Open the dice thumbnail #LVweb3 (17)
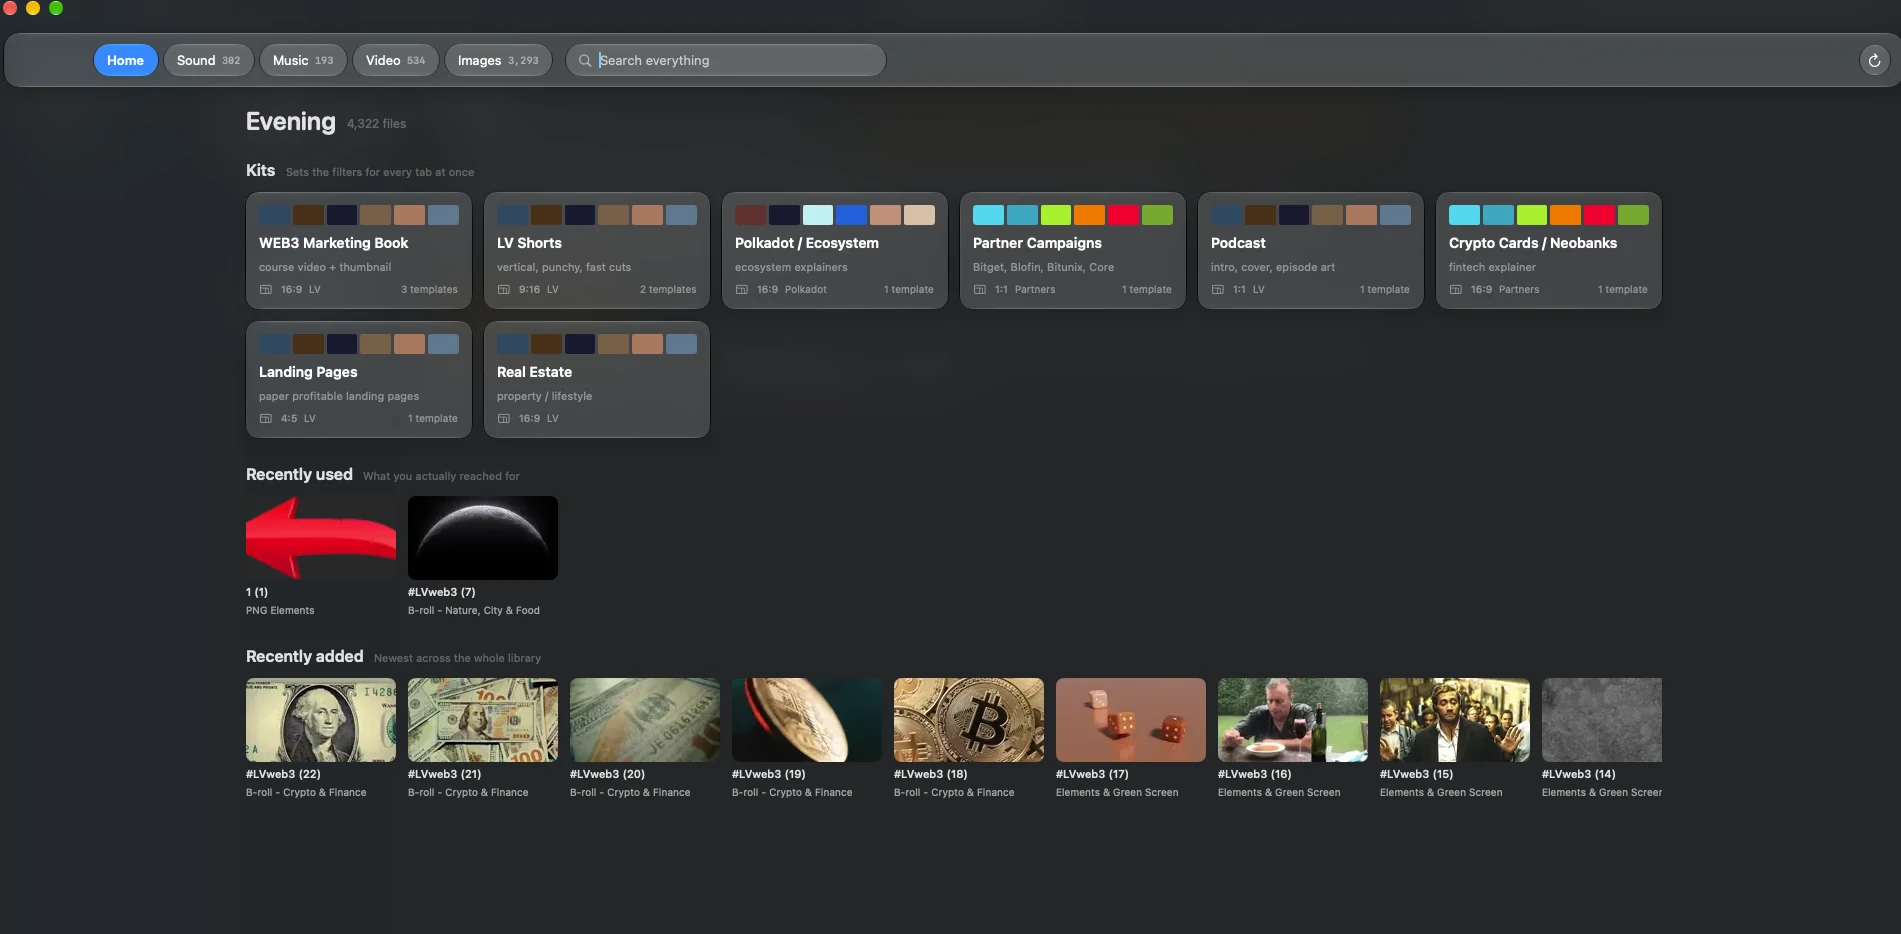Screen dimensions: 1901x934 [x=1131, y=720]
